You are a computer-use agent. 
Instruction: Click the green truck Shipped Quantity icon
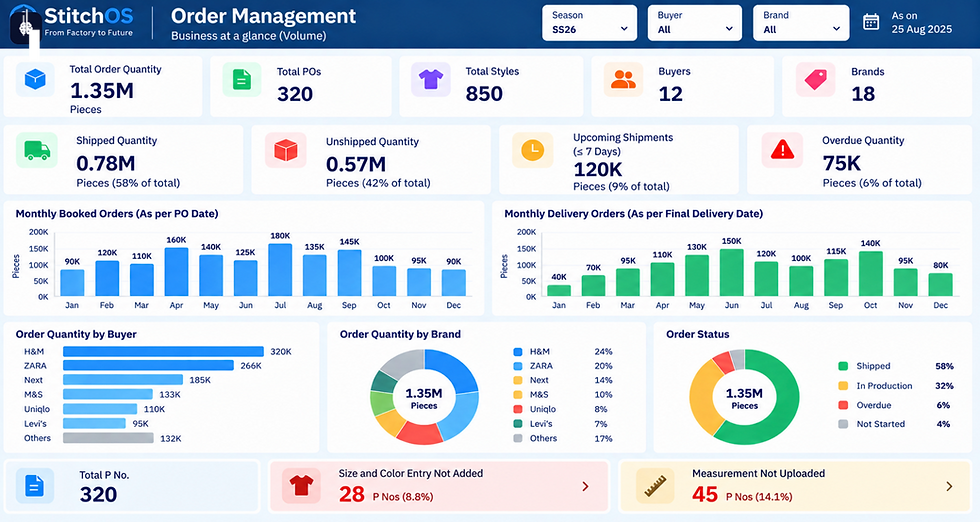(x=36, y=150)
